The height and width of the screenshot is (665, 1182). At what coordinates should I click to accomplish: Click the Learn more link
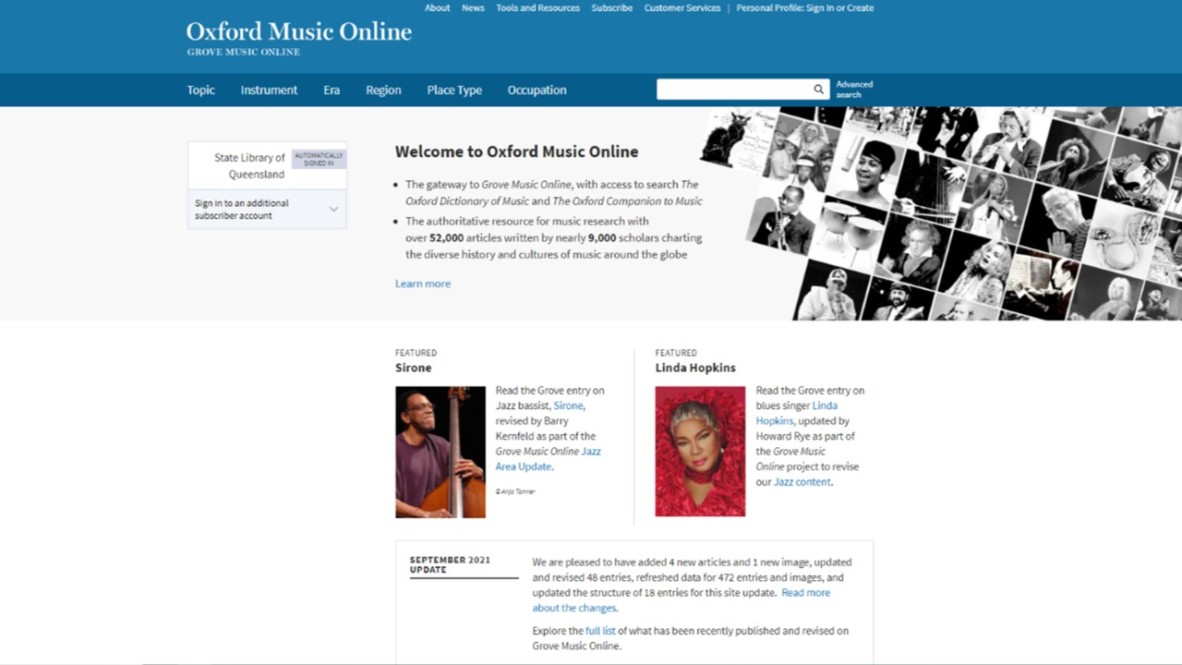pyautogui.click(x=423, y=283)
